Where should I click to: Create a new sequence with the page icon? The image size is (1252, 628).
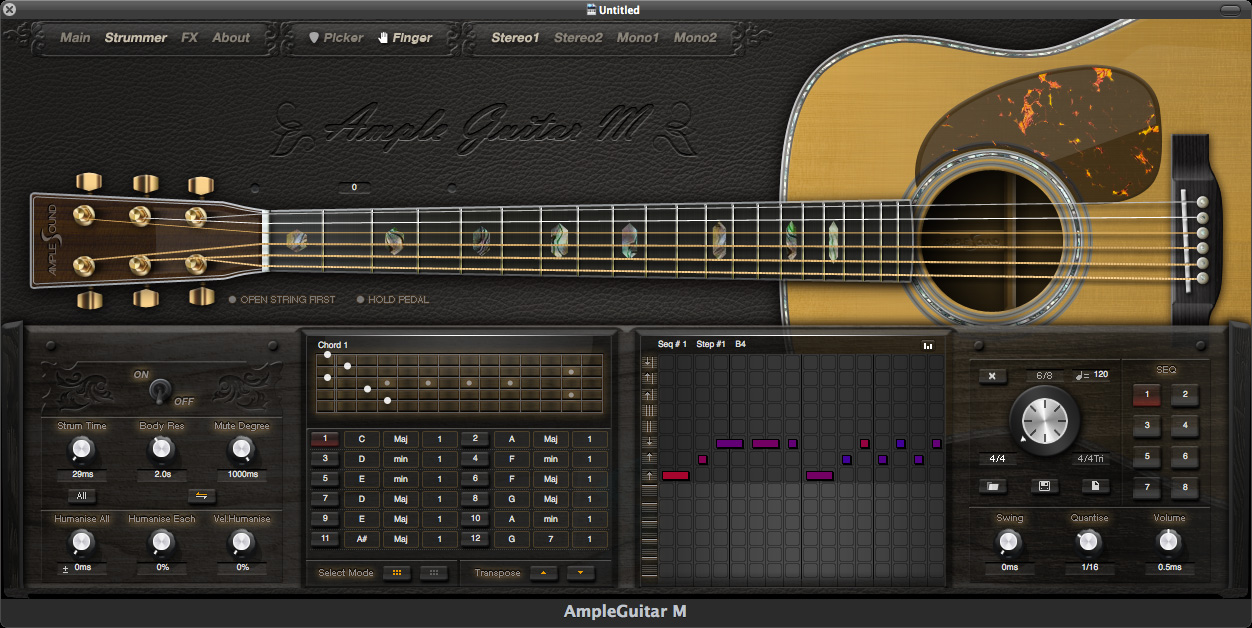1095,486
